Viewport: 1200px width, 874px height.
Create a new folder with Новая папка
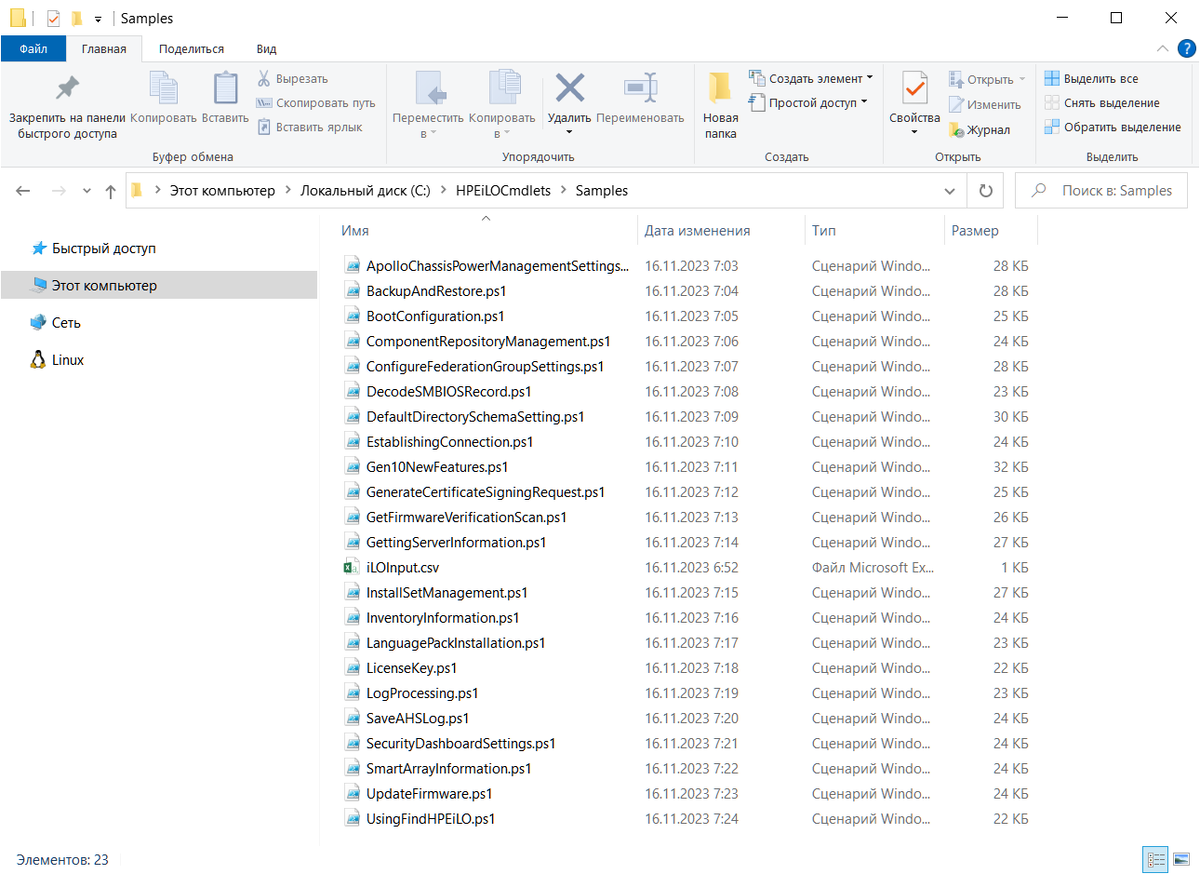click(720, 105)
